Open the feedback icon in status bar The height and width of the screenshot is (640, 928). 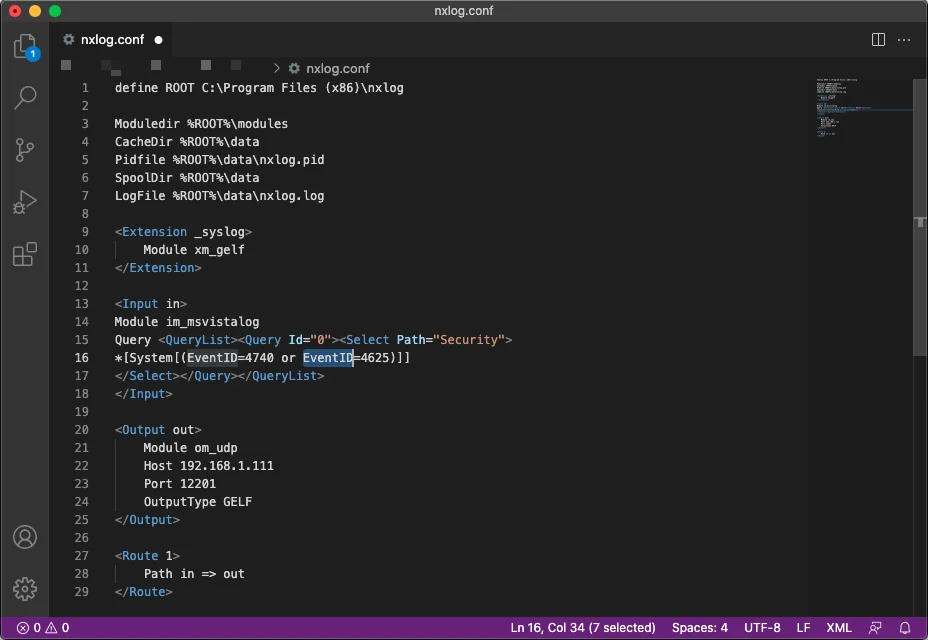tap(875, 628)
